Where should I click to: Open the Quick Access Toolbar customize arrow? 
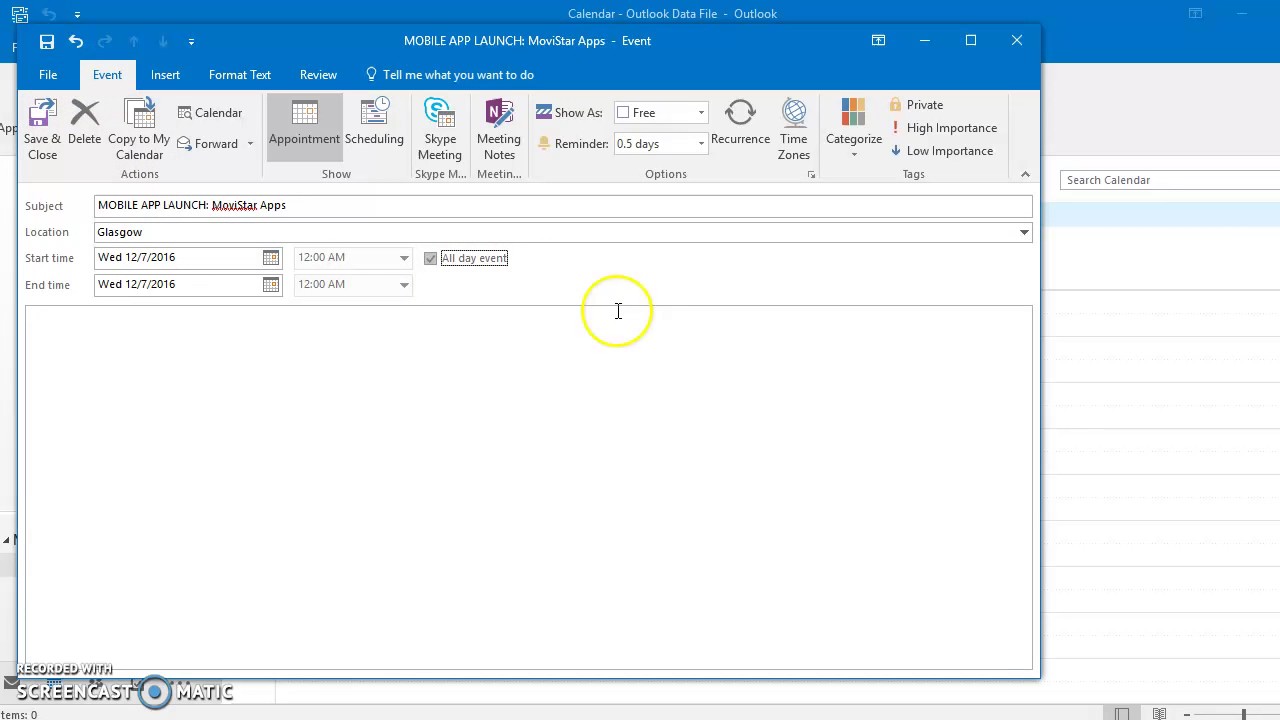pos(191,41)
